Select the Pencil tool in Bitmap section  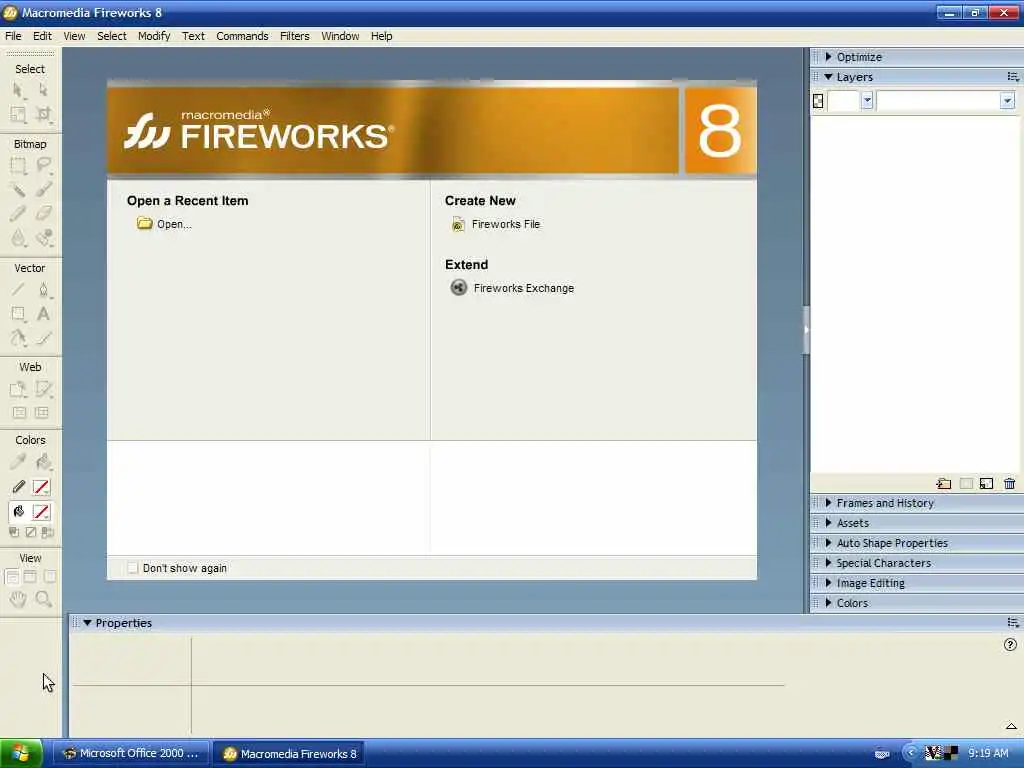click(x=18, y=214)
